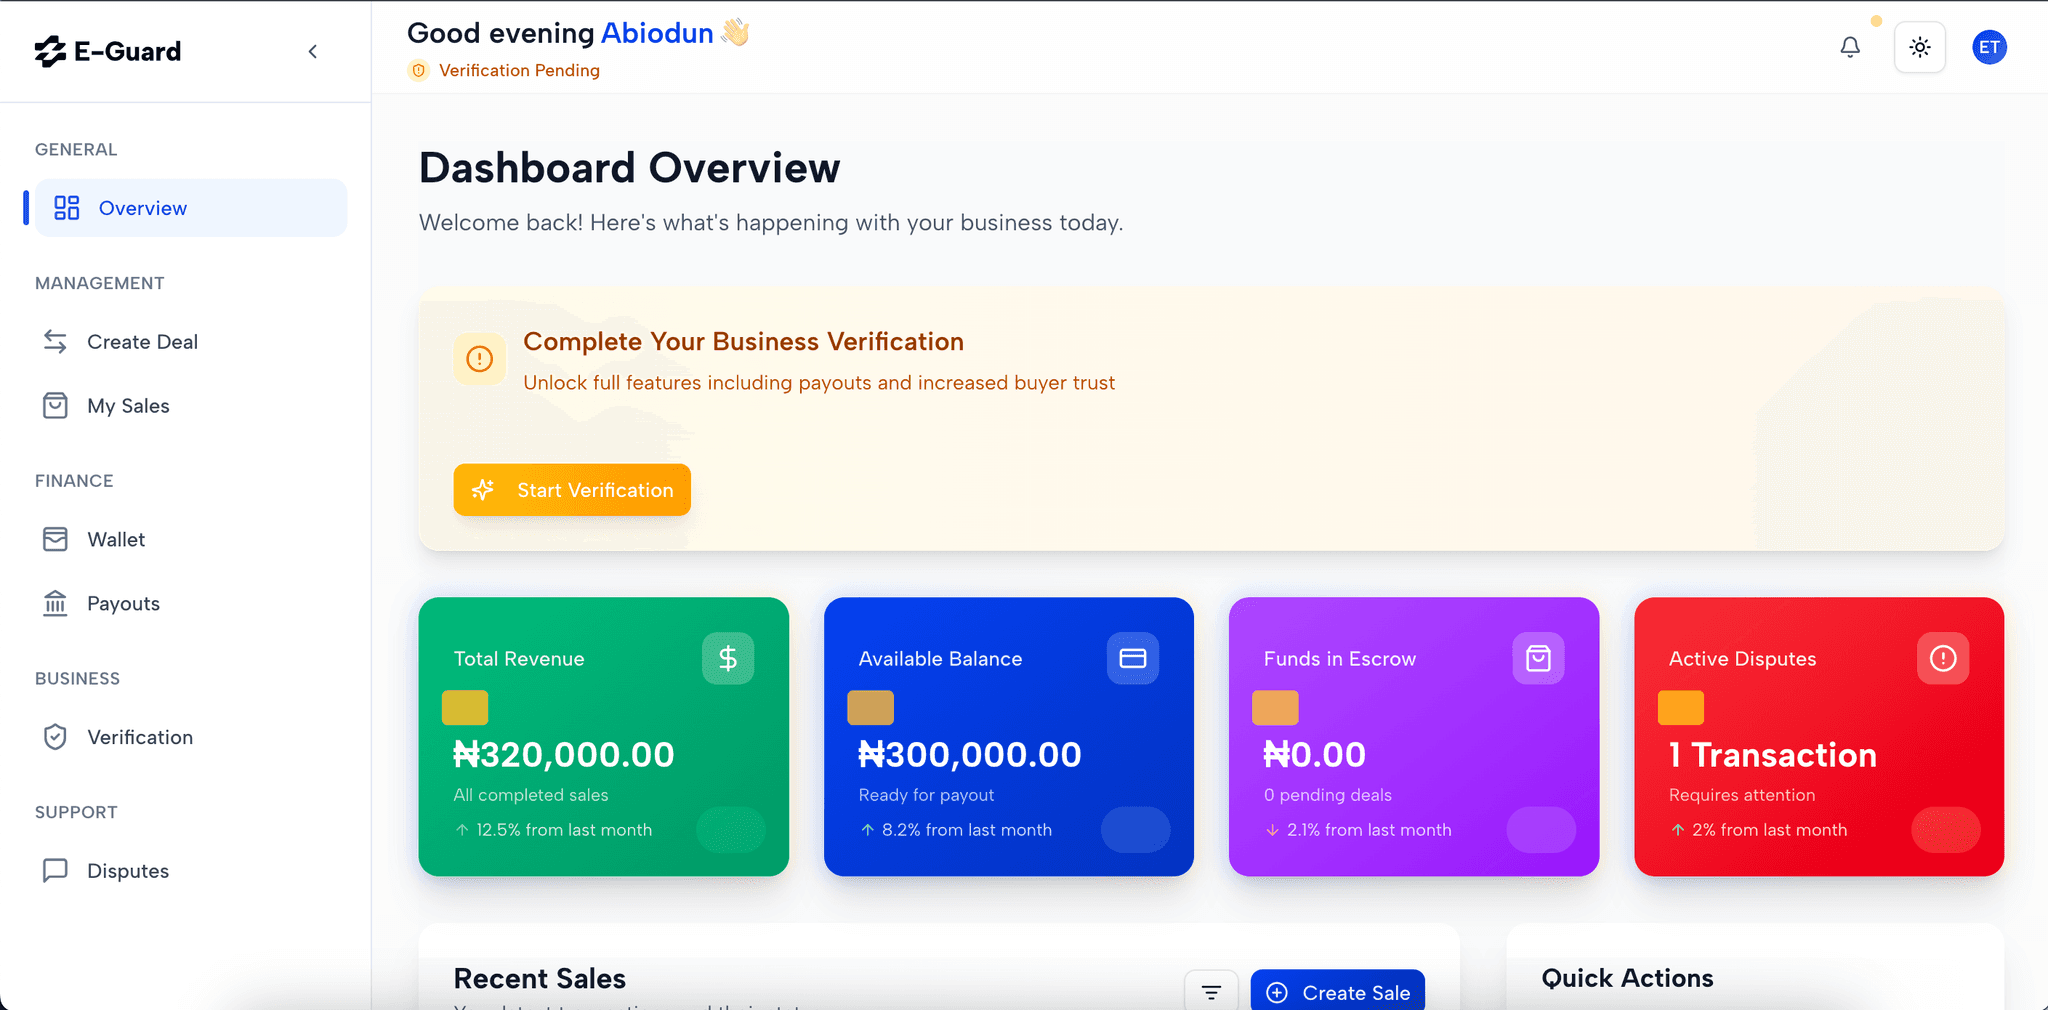
Task: Click the notification bell icon
Action: pyautogui.click(x=1850, y=47)
